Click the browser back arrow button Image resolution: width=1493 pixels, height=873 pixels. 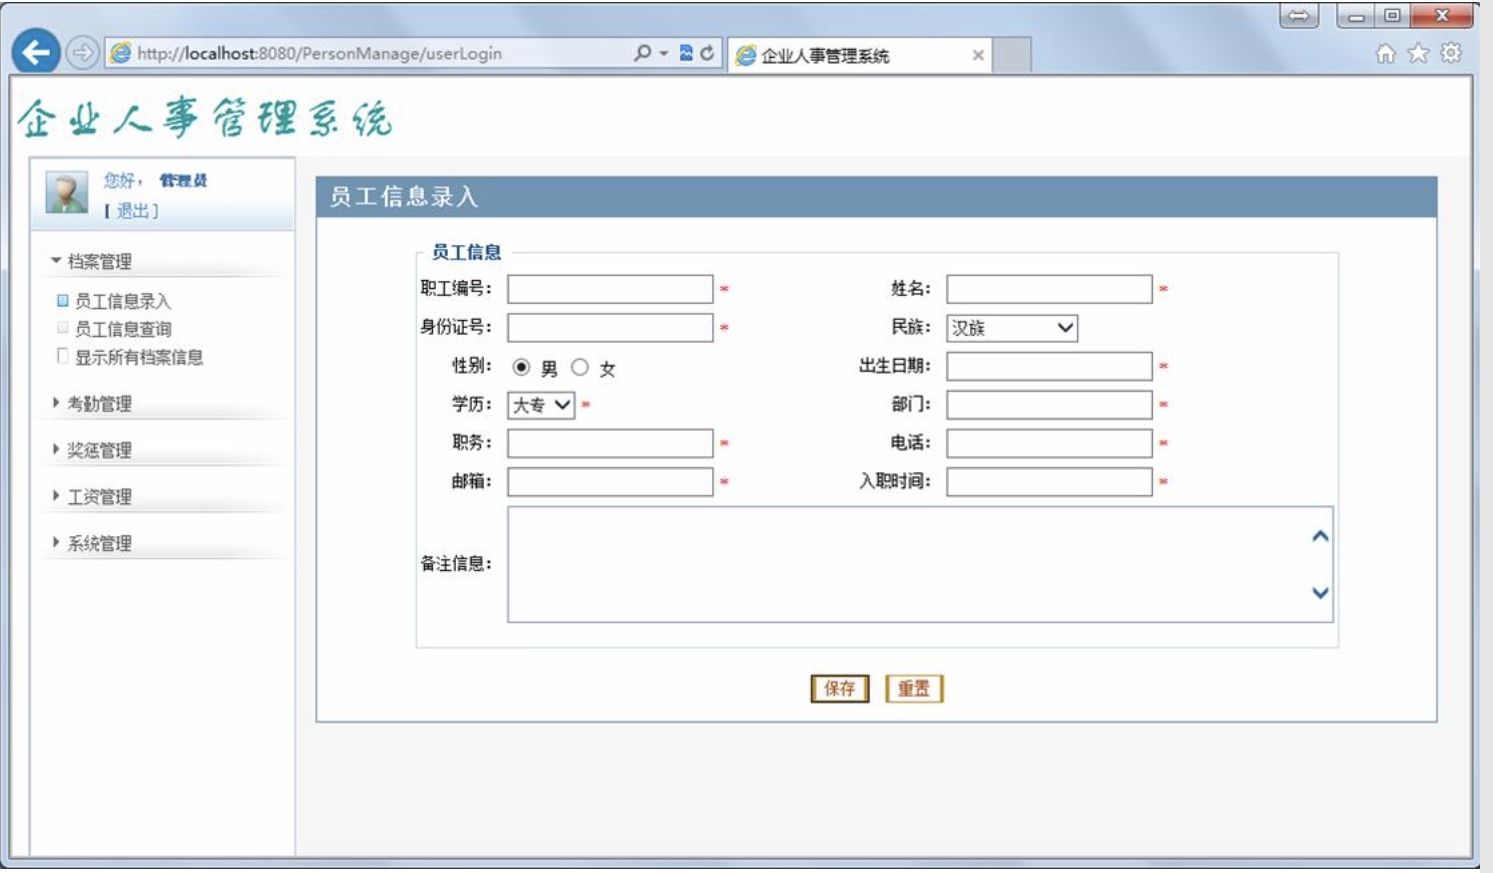pyautogui.click(x=36, y=53)
